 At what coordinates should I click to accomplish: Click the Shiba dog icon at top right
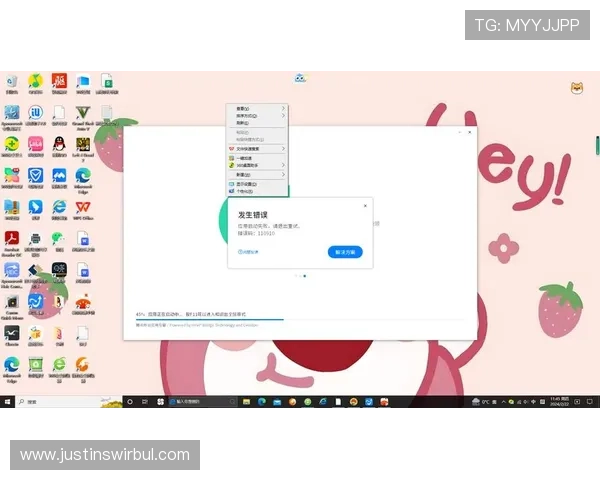pos(577,88)
